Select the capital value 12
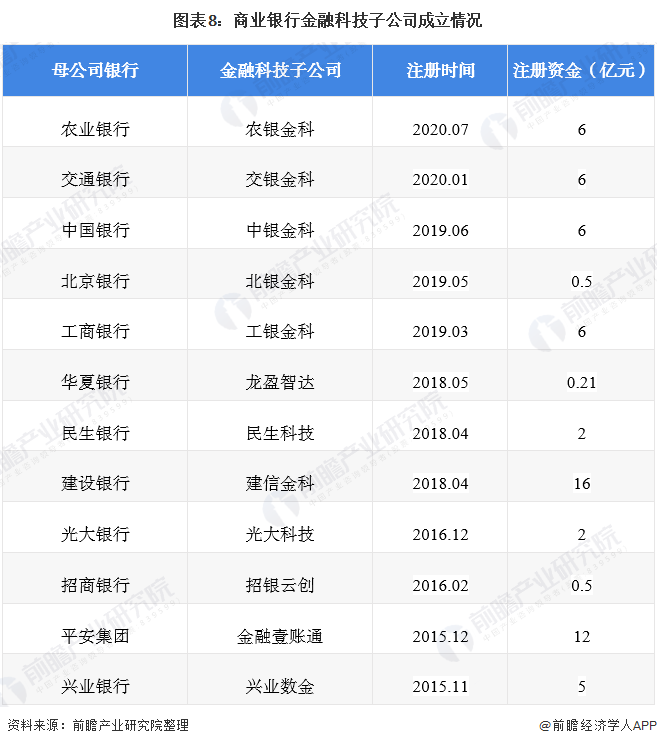 pyautogui.click(x=581, y=636)
